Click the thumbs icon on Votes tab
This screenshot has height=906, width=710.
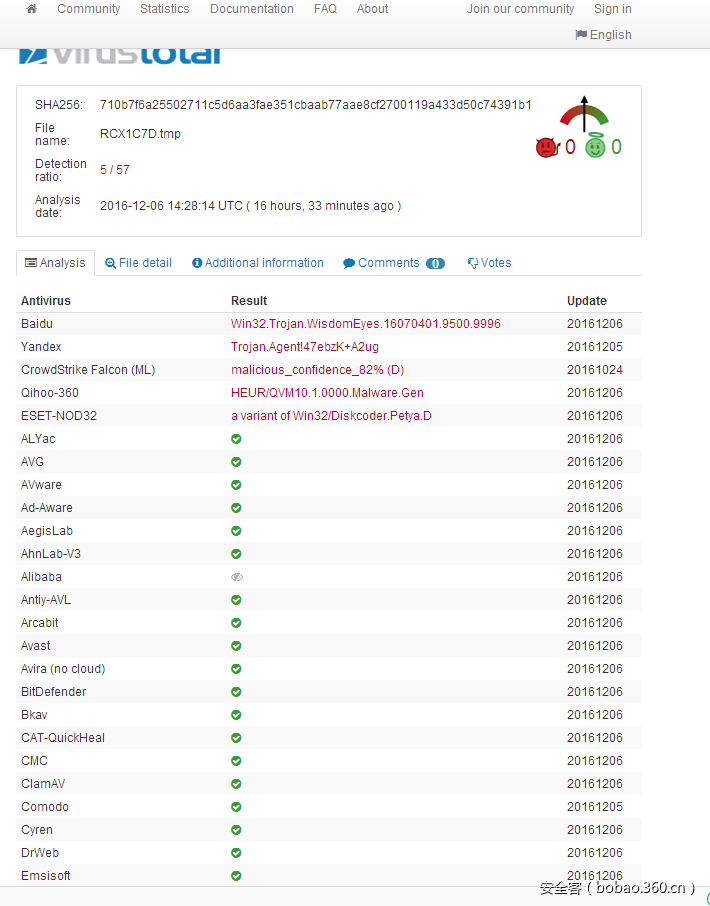(x=473, y=263)
